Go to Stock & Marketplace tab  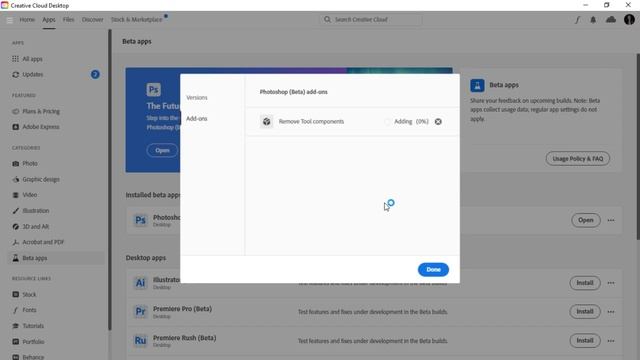tap(136, 20)
